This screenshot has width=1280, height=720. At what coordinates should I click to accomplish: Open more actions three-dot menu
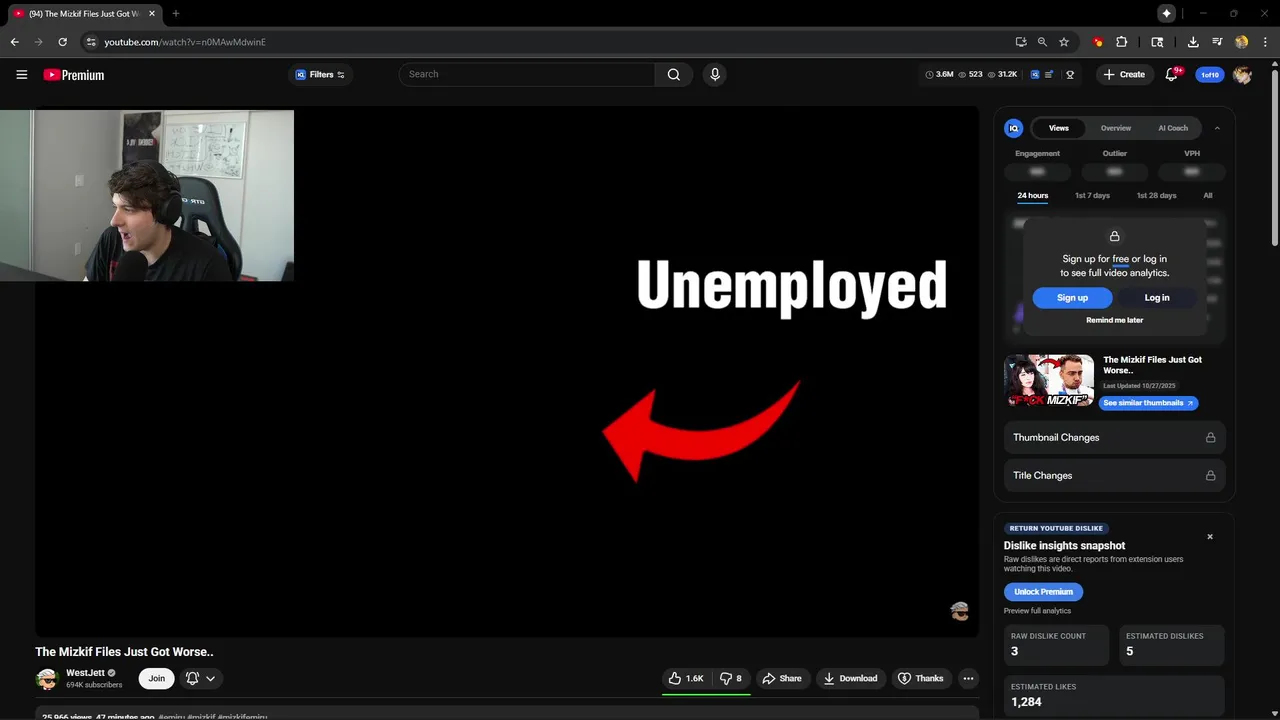(967, 678)
